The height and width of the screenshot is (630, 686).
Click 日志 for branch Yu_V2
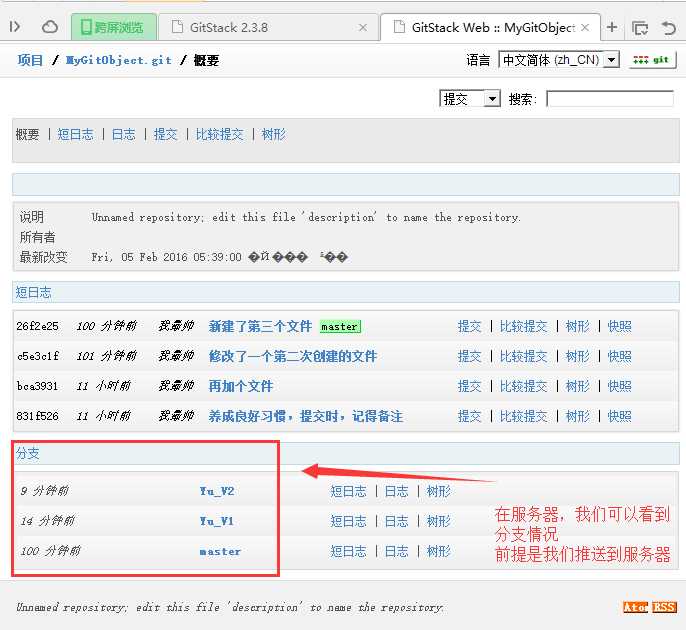click(396, 491)
